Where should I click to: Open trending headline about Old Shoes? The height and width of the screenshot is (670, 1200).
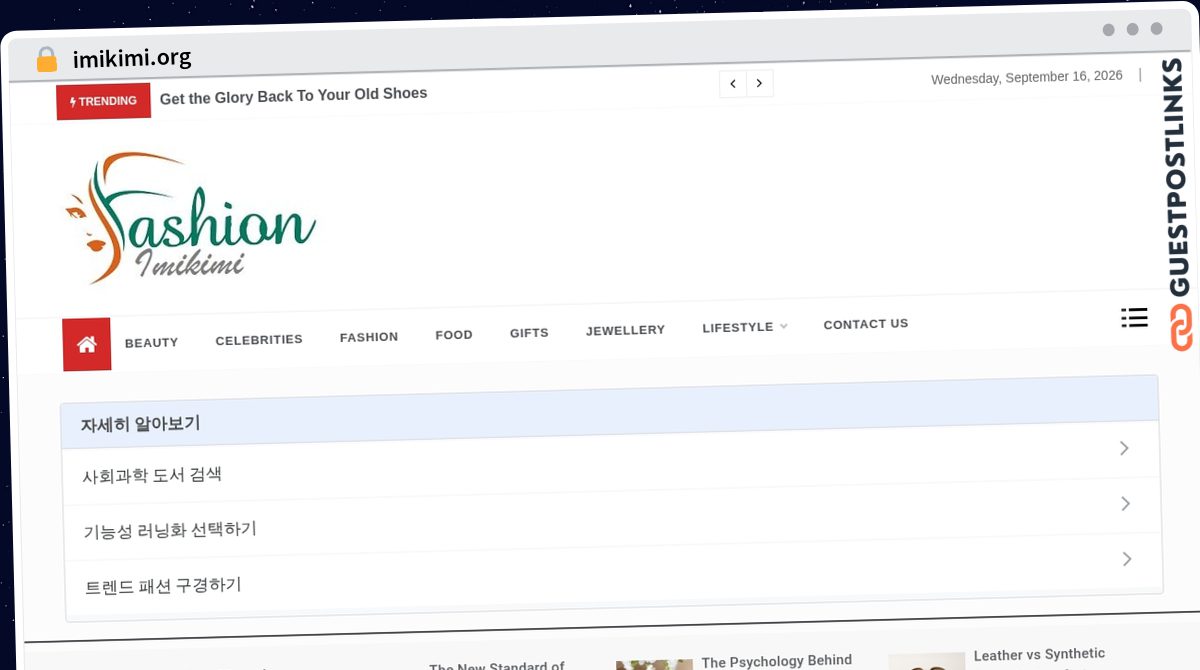[x=294, y=96]
